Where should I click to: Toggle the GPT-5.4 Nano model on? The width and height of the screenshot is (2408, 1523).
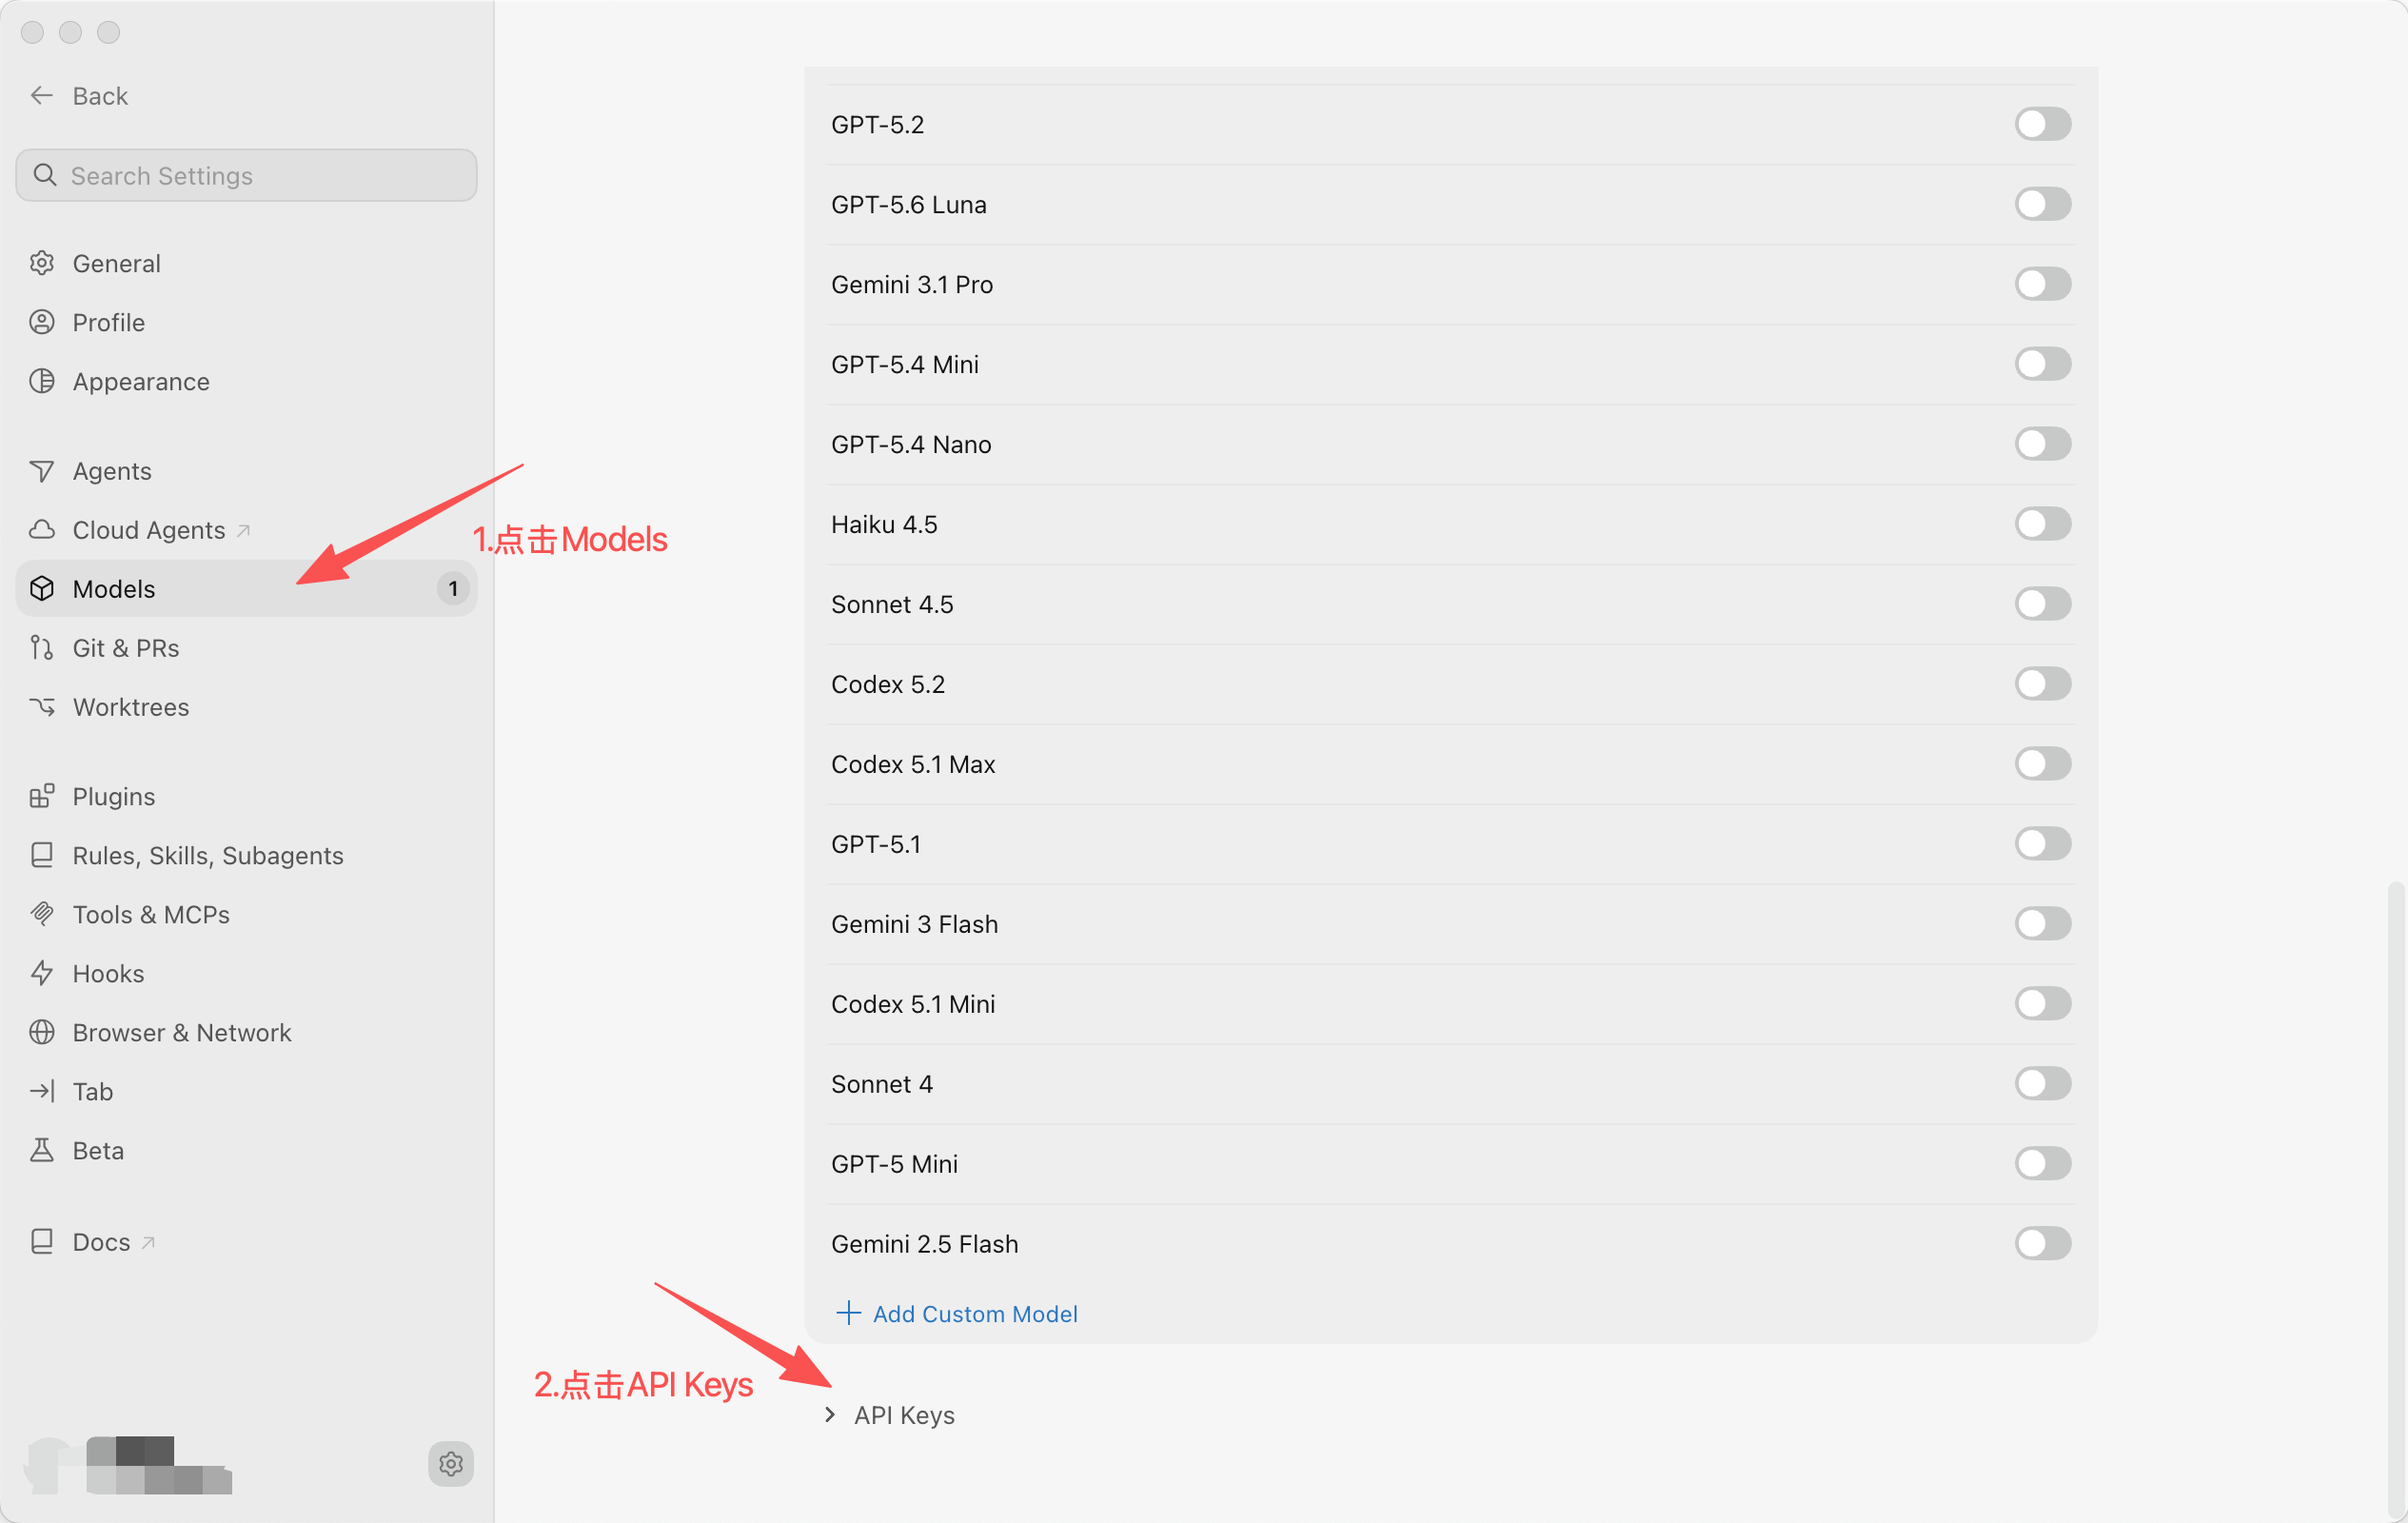click(x=2043, y=444)
